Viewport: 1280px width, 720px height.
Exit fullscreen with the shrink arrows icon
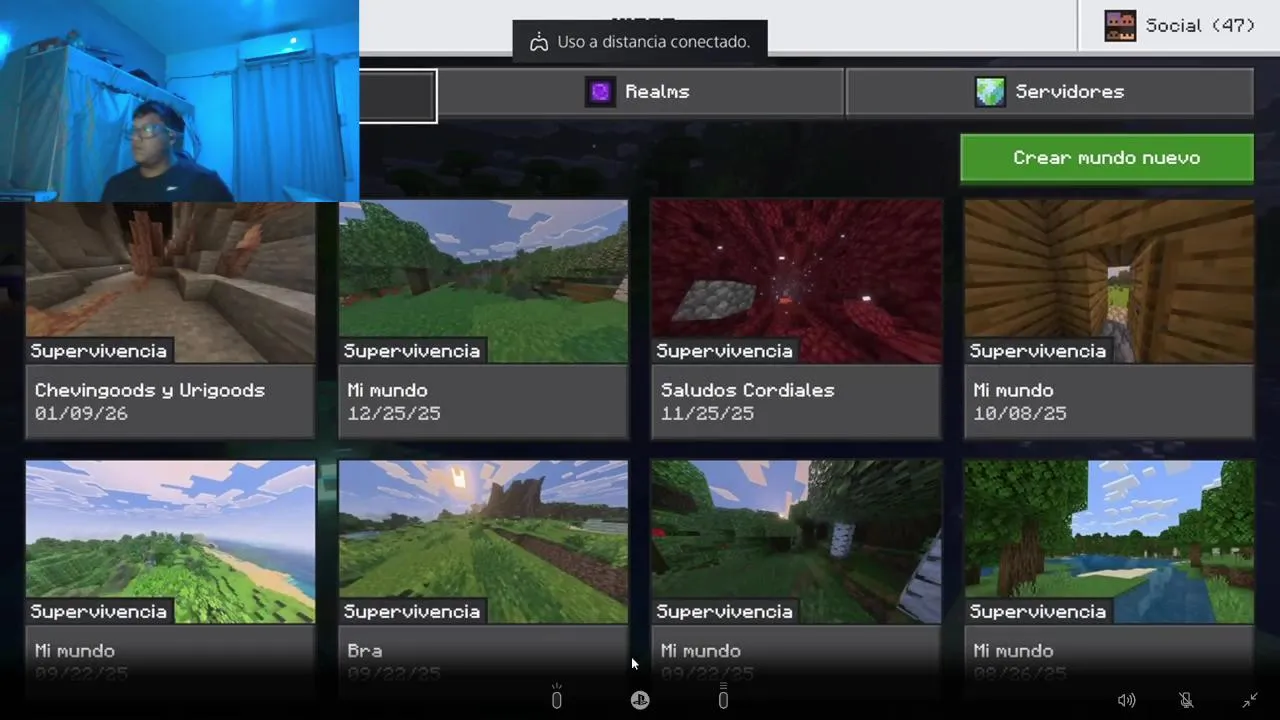pyautogui.click(x=1250, y=701)
